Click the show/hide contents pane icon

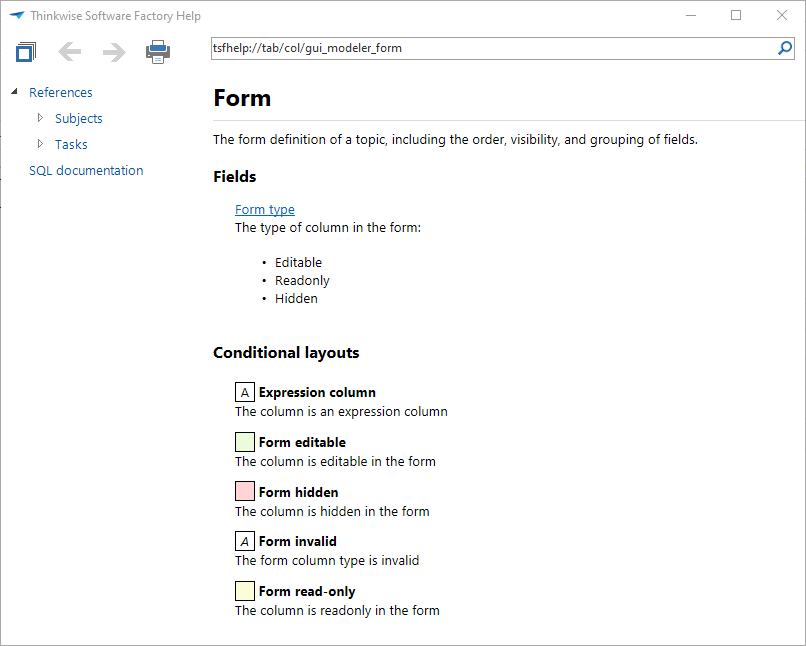[26, 52]
